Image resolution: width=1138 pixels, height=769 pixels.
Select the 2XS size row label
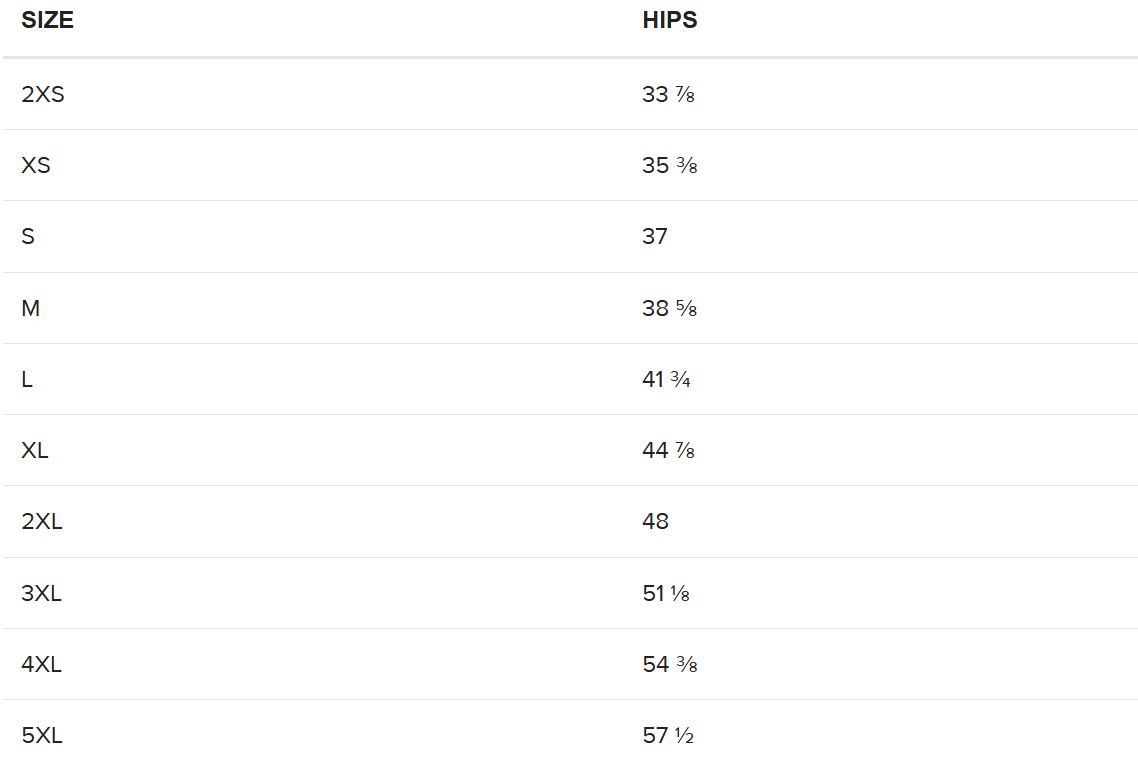(x=43, y=94)
